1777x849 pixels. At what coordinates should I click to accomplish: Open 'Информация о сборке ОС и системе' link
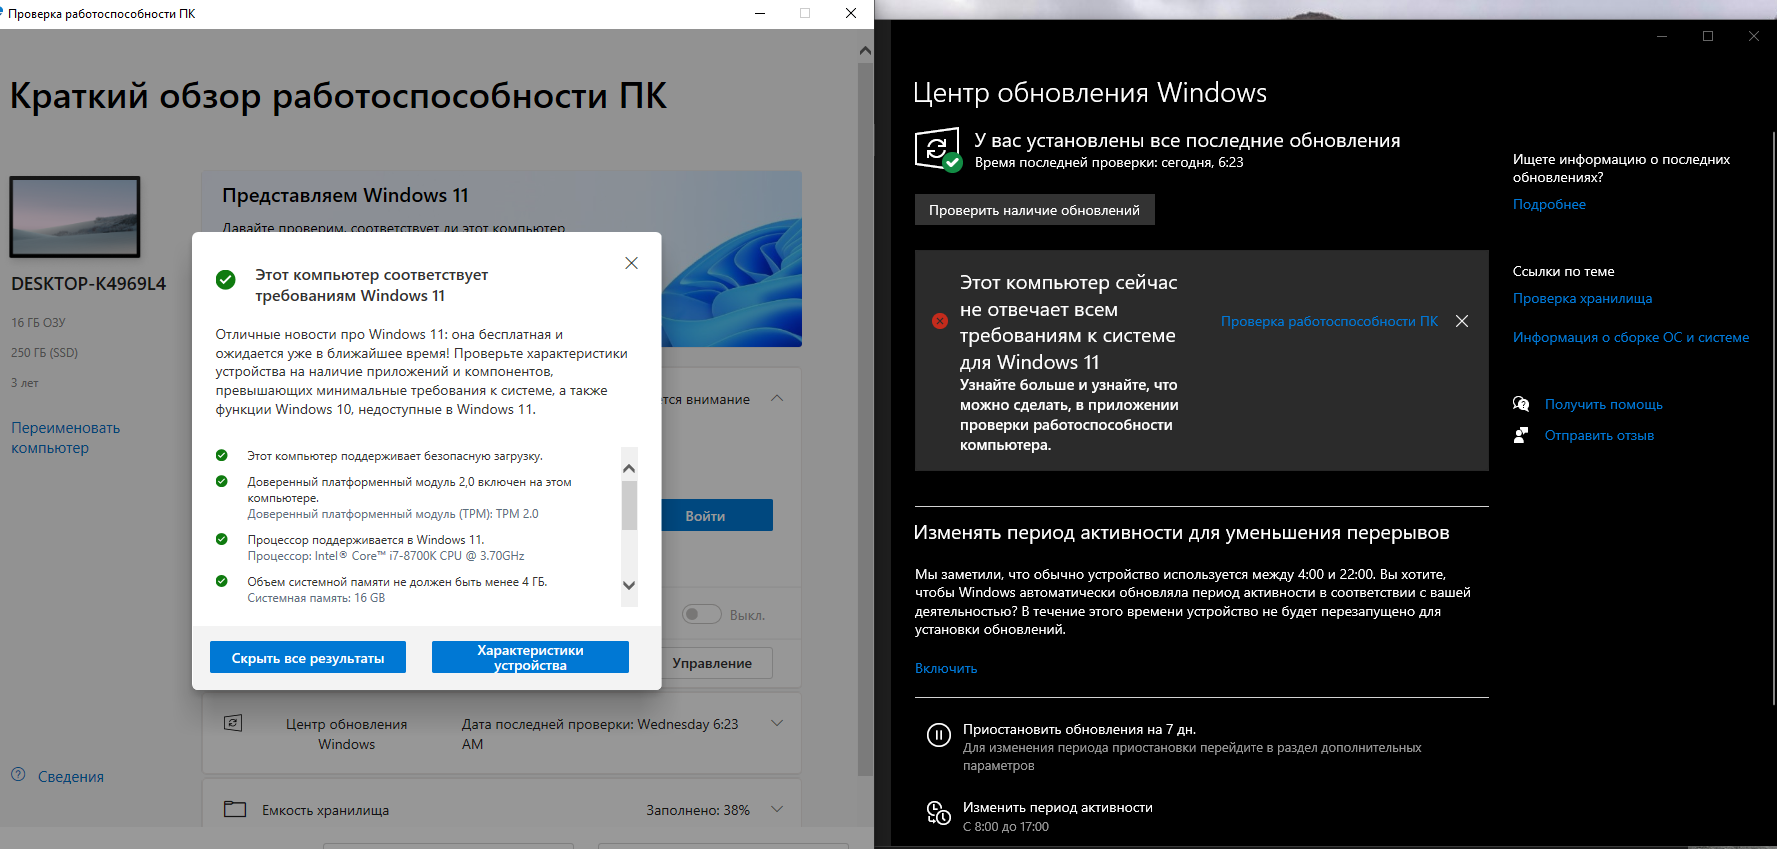pyautogui.click(x=1631, y=337)
